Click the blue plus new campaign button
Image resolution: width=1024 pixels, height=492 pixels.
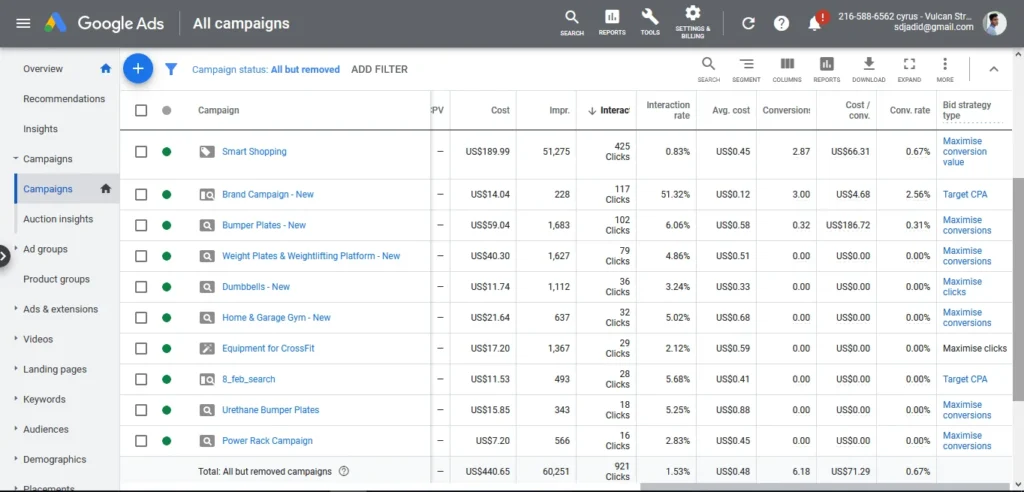click(x=138, y=69)
